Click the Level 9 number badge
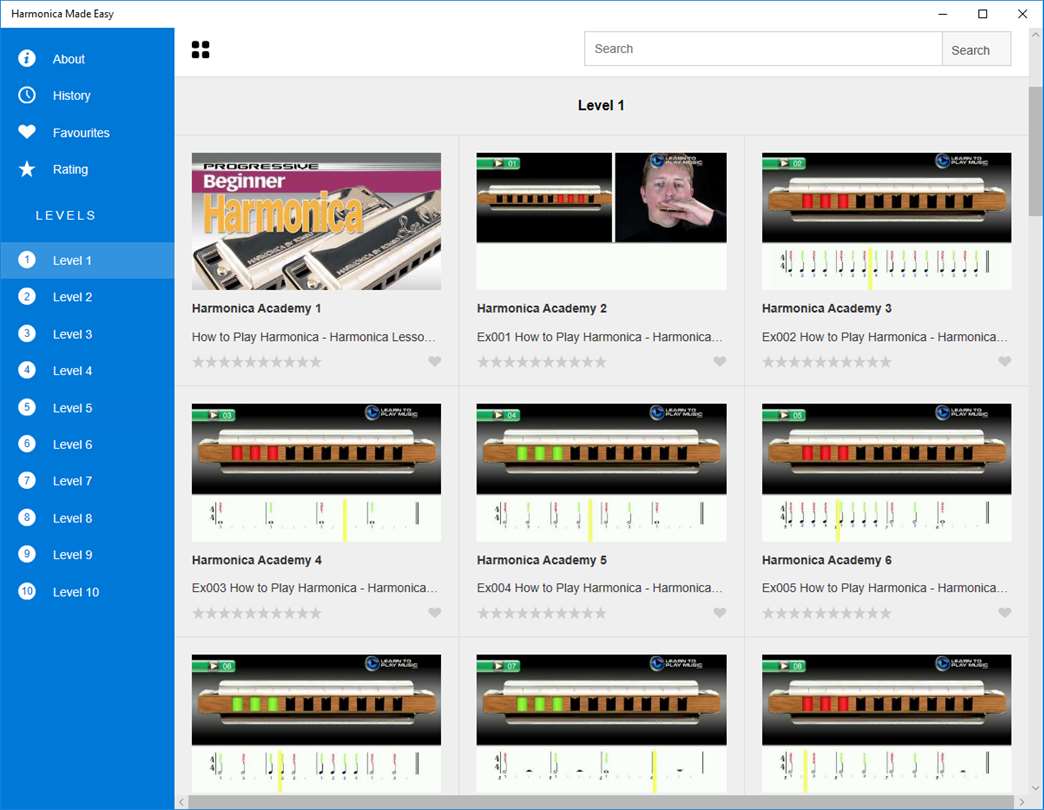The height and width of the screenshot is (810, 1044). point(27,554)
